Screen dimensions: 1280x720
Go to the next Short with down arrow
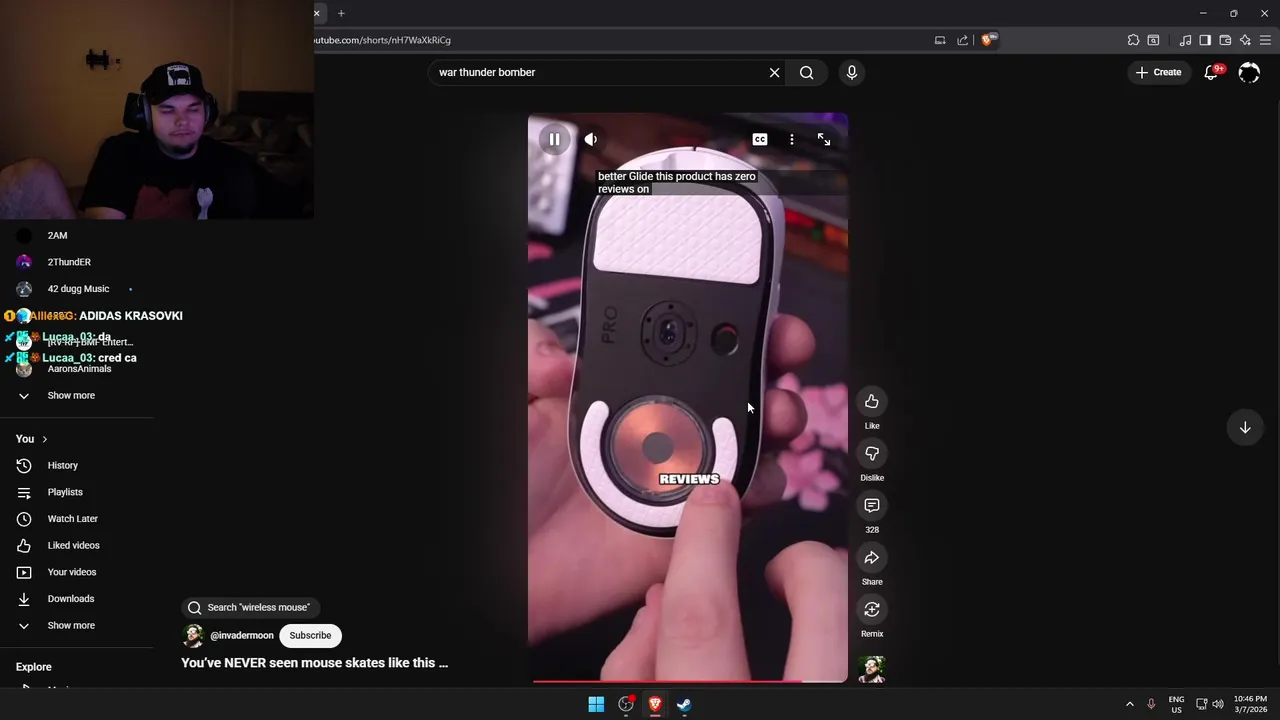click(1245, 428)
